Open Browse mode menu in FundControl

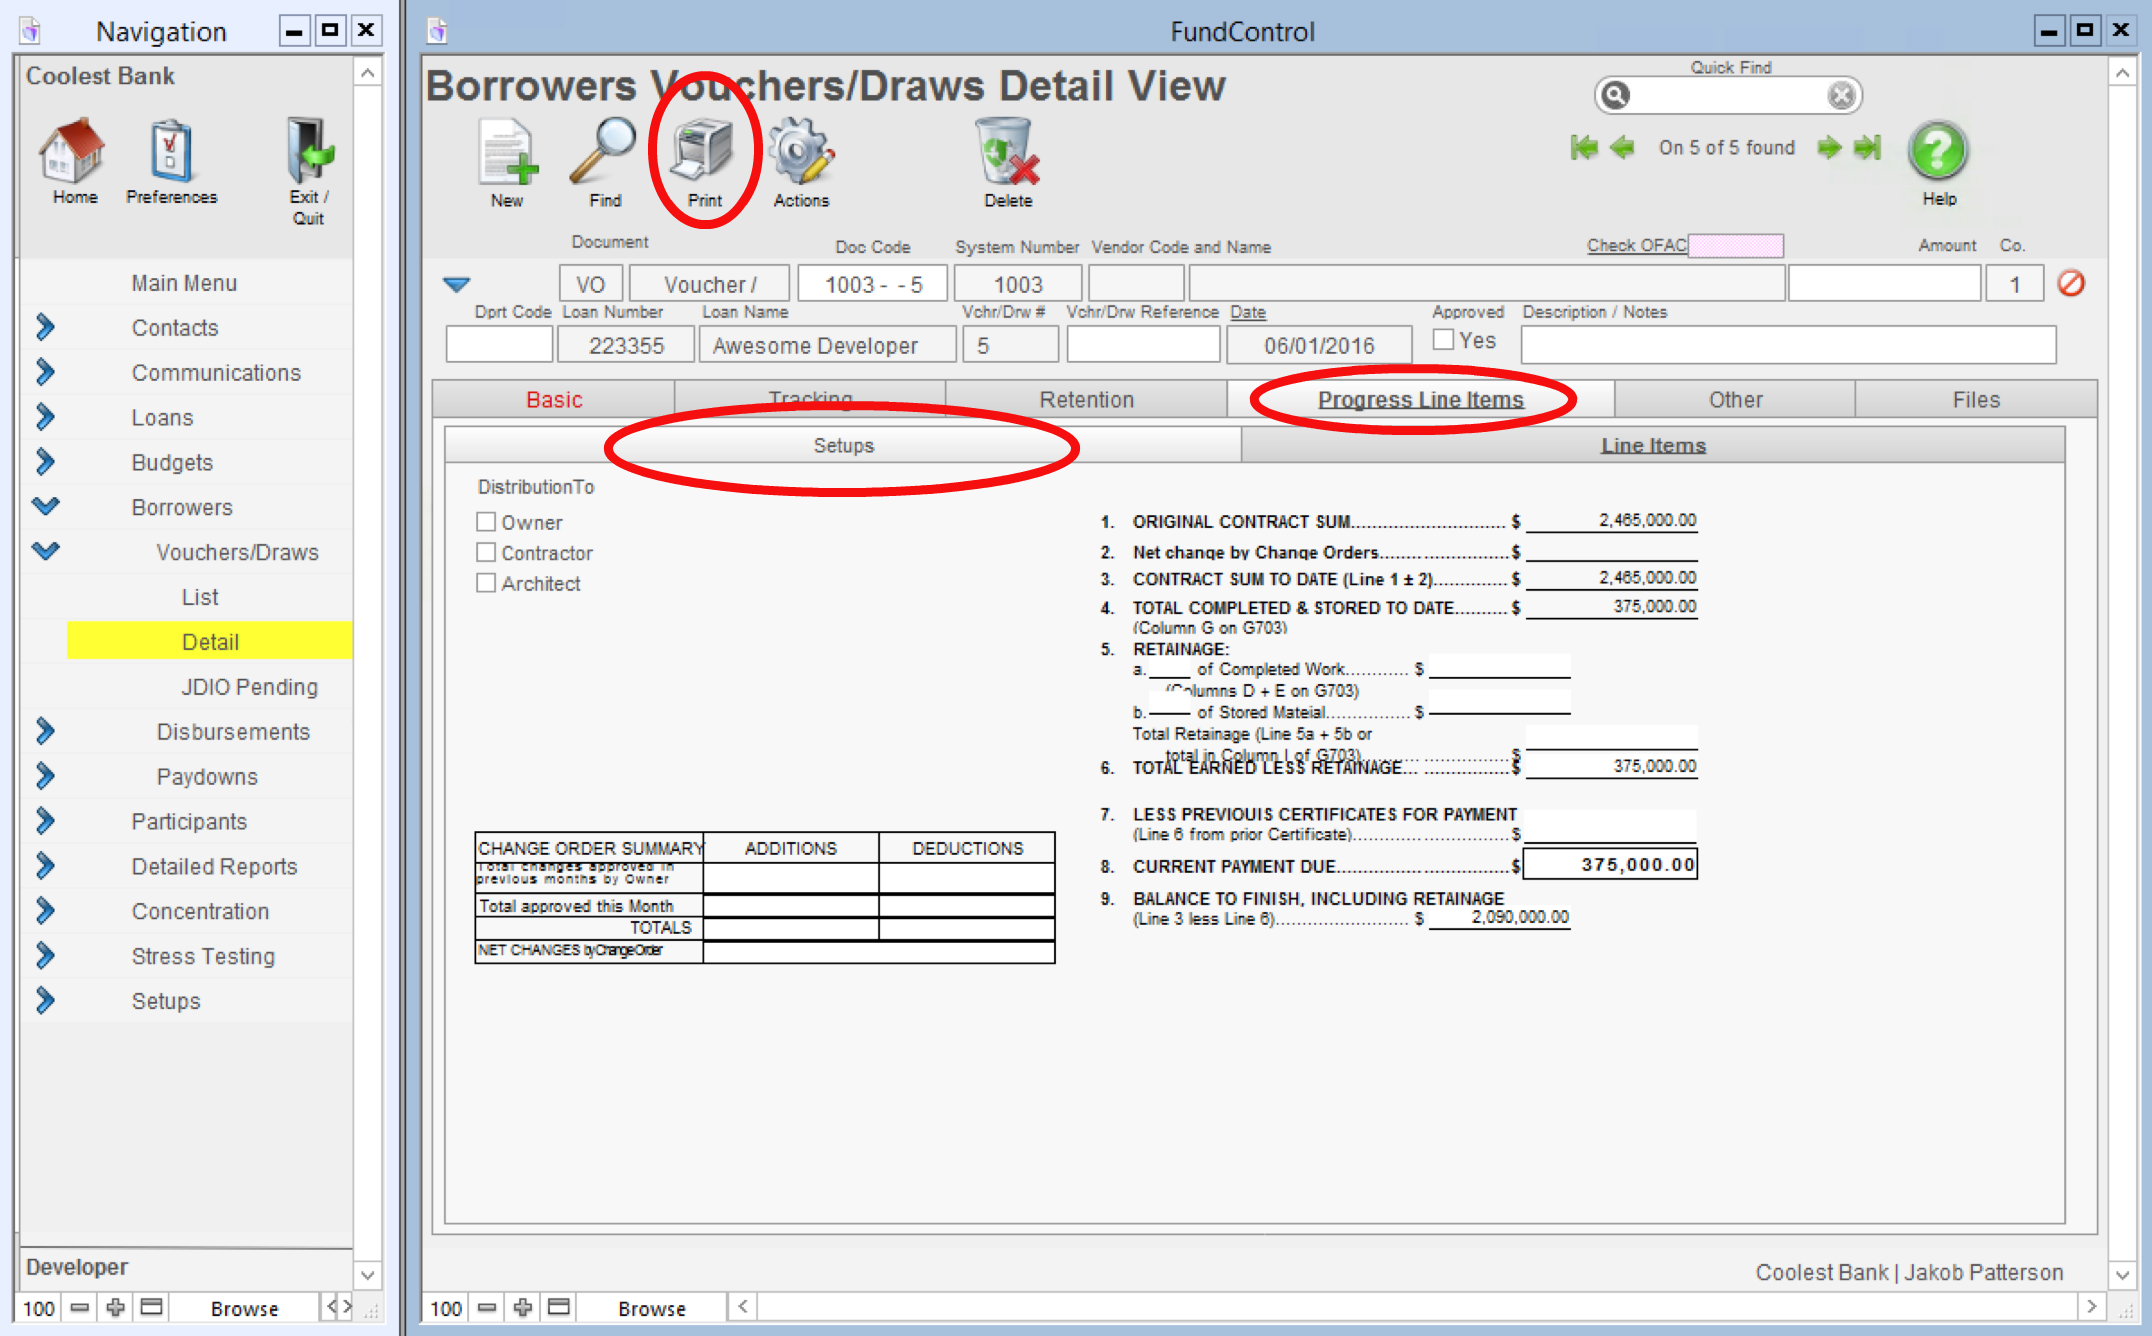pyautogui.click(x=651, y=1308)
